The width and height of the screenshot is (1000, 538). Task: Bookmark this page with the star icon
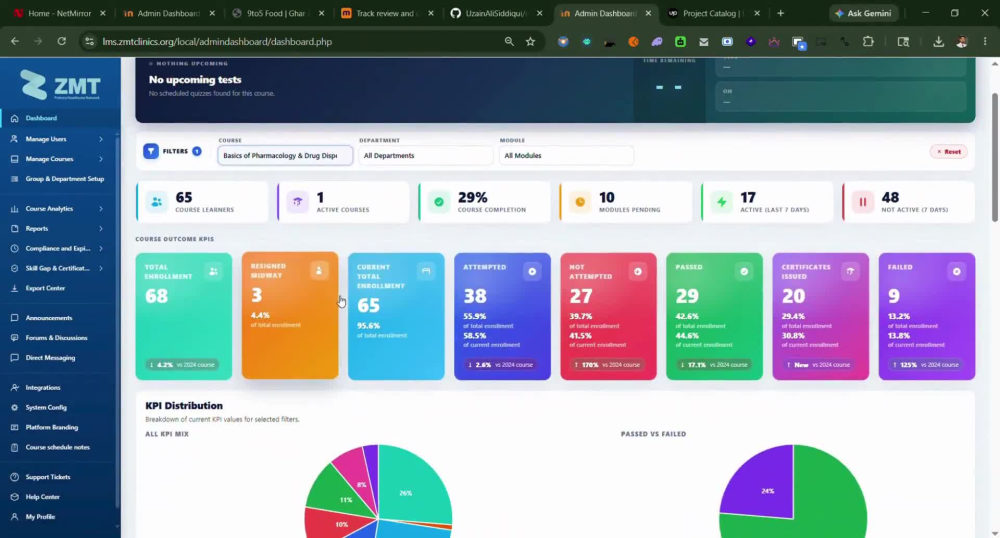[530, 41]
